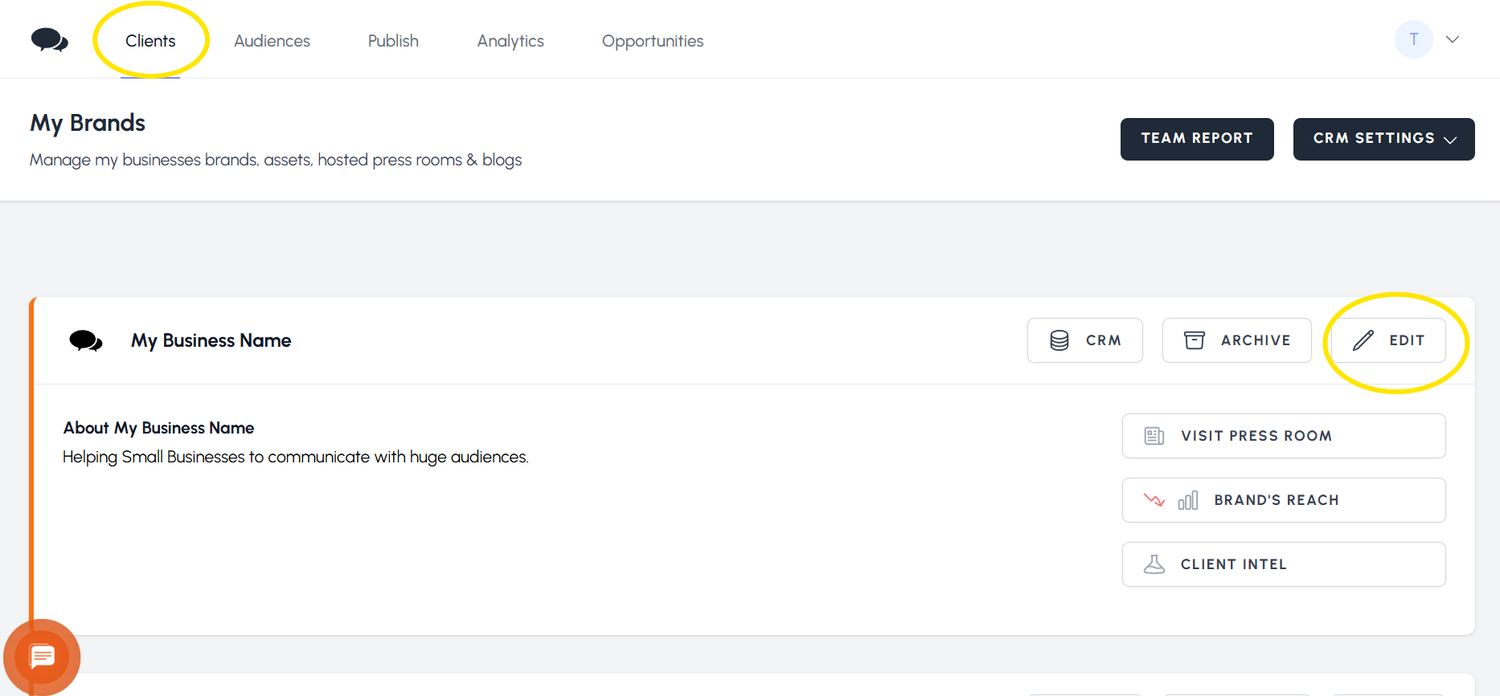1500x696 pixels.
Task: Click the My Business Name brand logo
Action: [x=86, y=341]
